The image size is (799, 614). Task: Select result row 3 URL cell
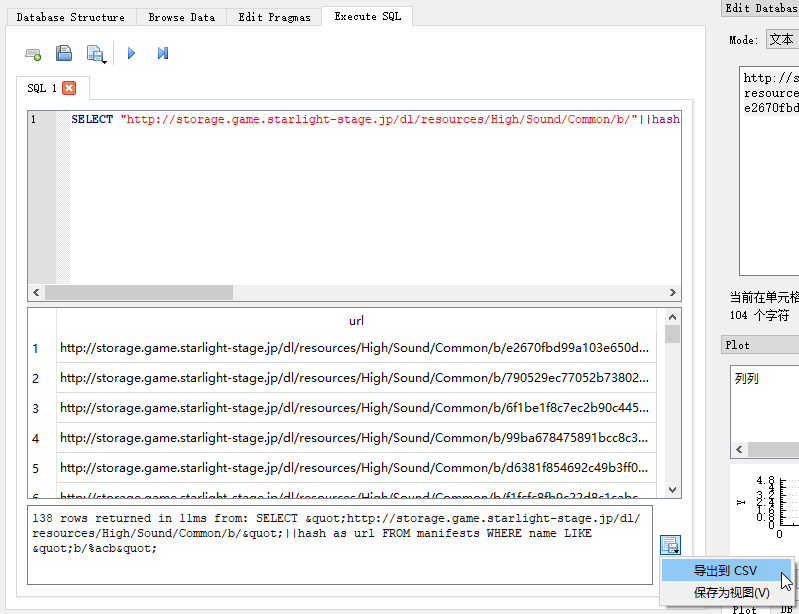(354, 408)
